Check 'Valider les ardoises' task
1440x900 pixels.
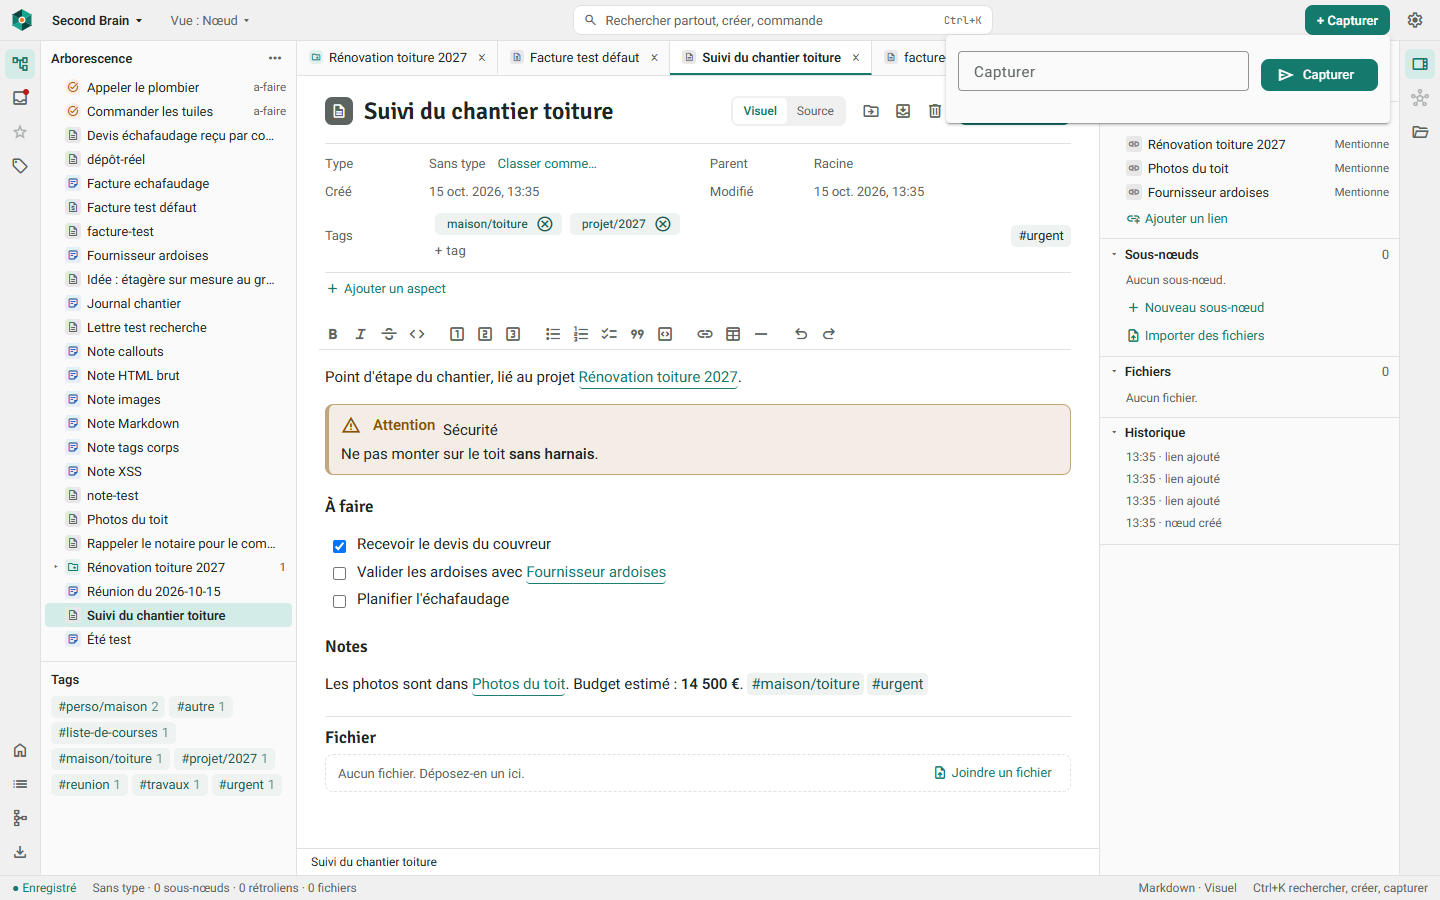pos(339,573)
